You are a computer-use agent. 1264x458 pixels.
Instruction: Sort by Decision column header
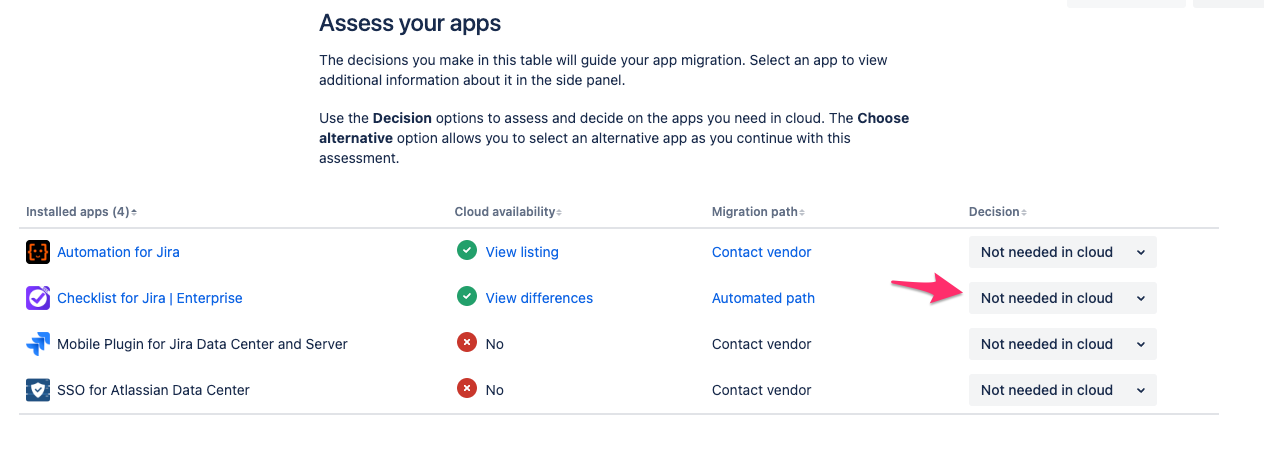(x=997, y=212)
